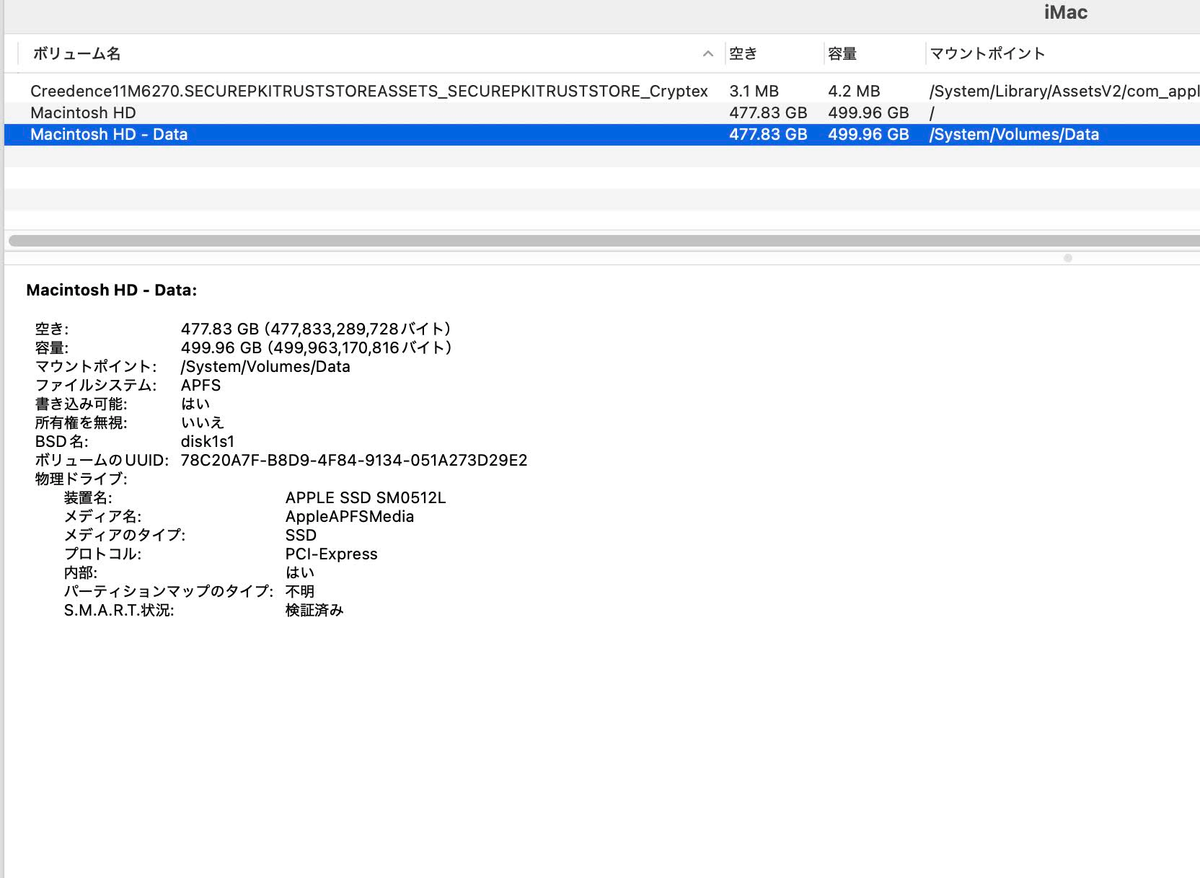Screen dimensions: 1200x878
Task: Click the disk1s1 BSD name value
Action: [208, 441]
